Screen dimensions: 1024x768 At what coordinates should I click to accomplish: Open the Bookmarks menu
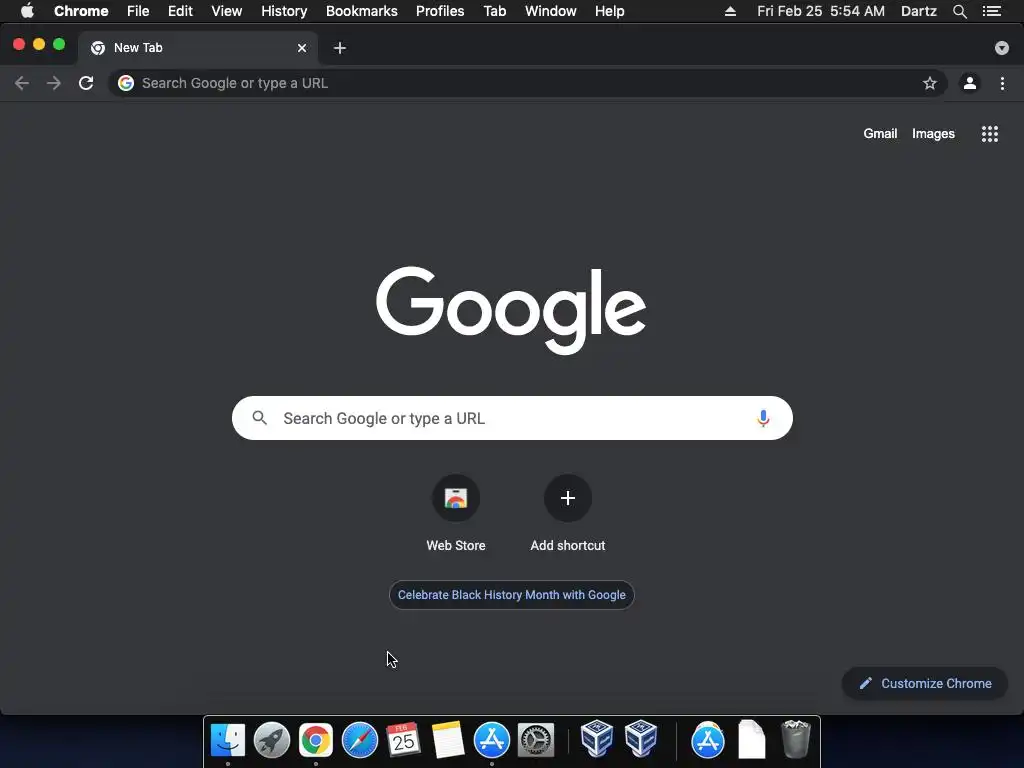tap(362, 11)
